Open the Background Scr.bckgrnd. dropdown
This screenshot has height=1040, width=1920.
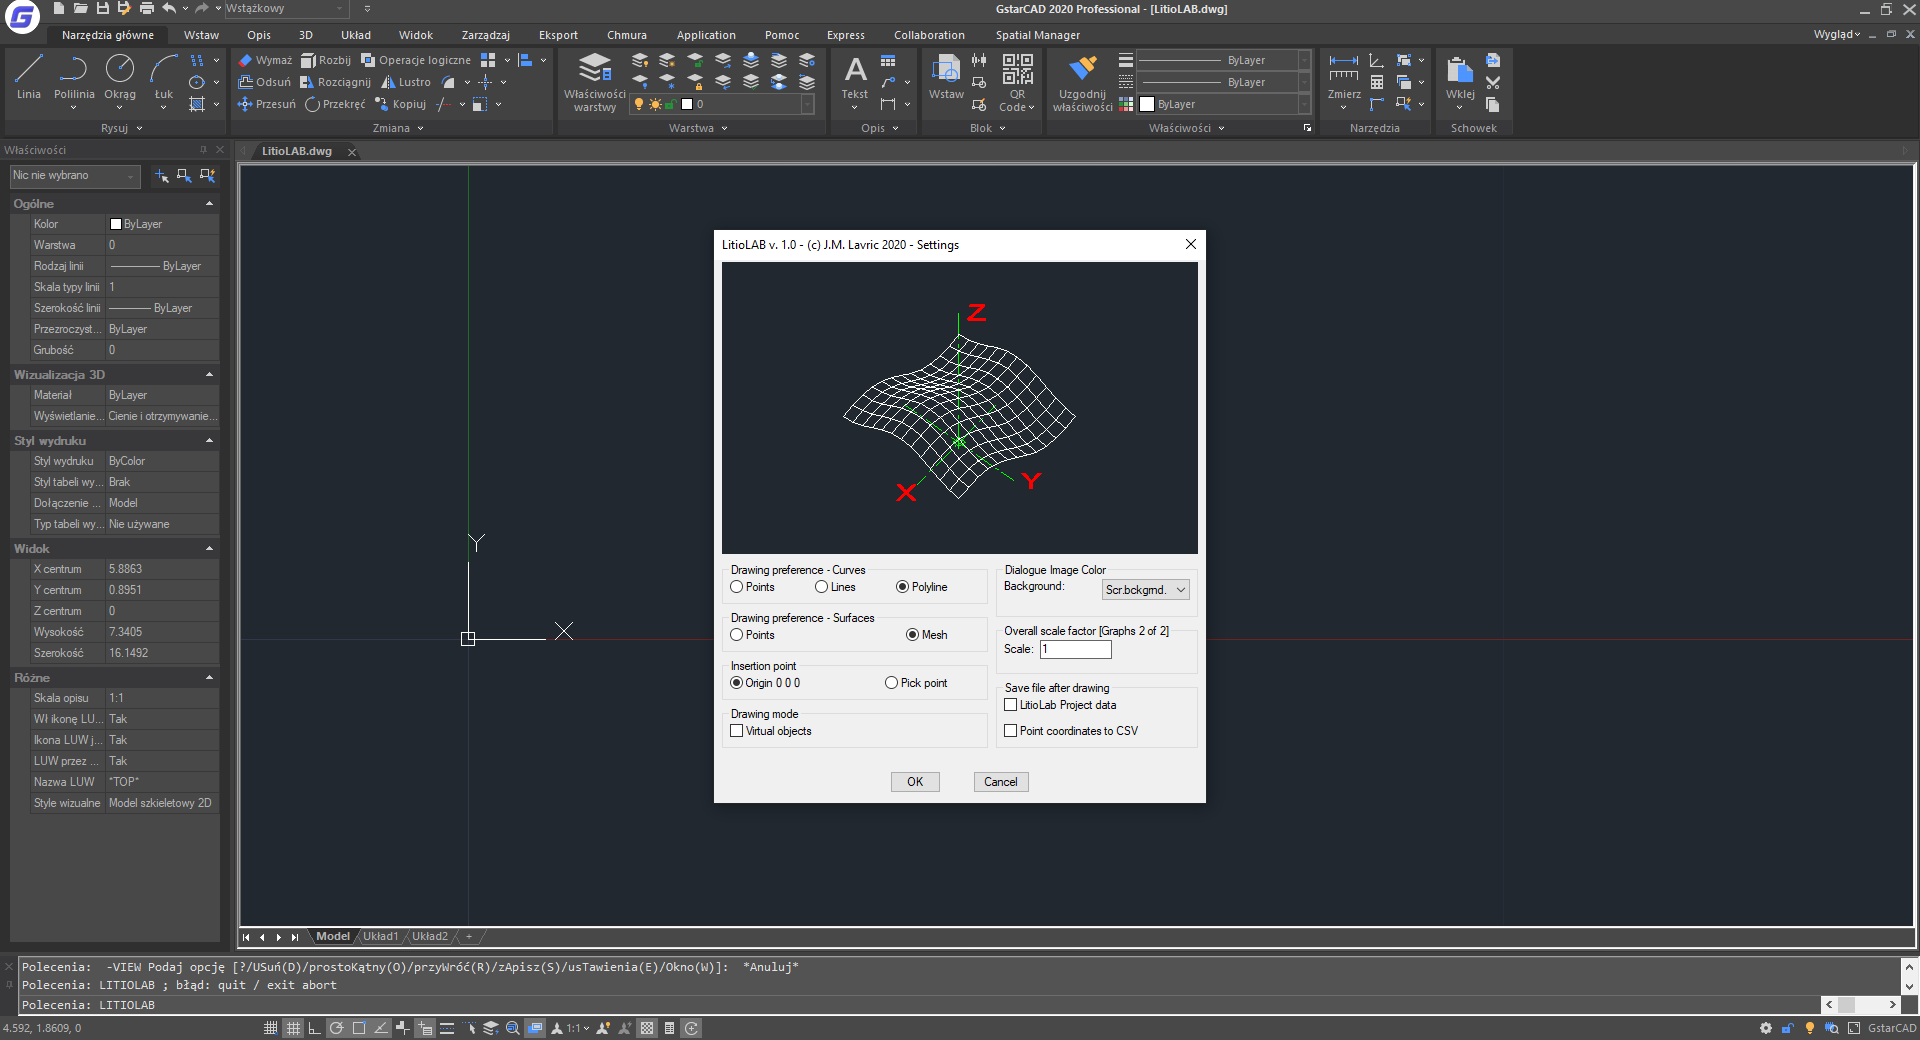1145,590
